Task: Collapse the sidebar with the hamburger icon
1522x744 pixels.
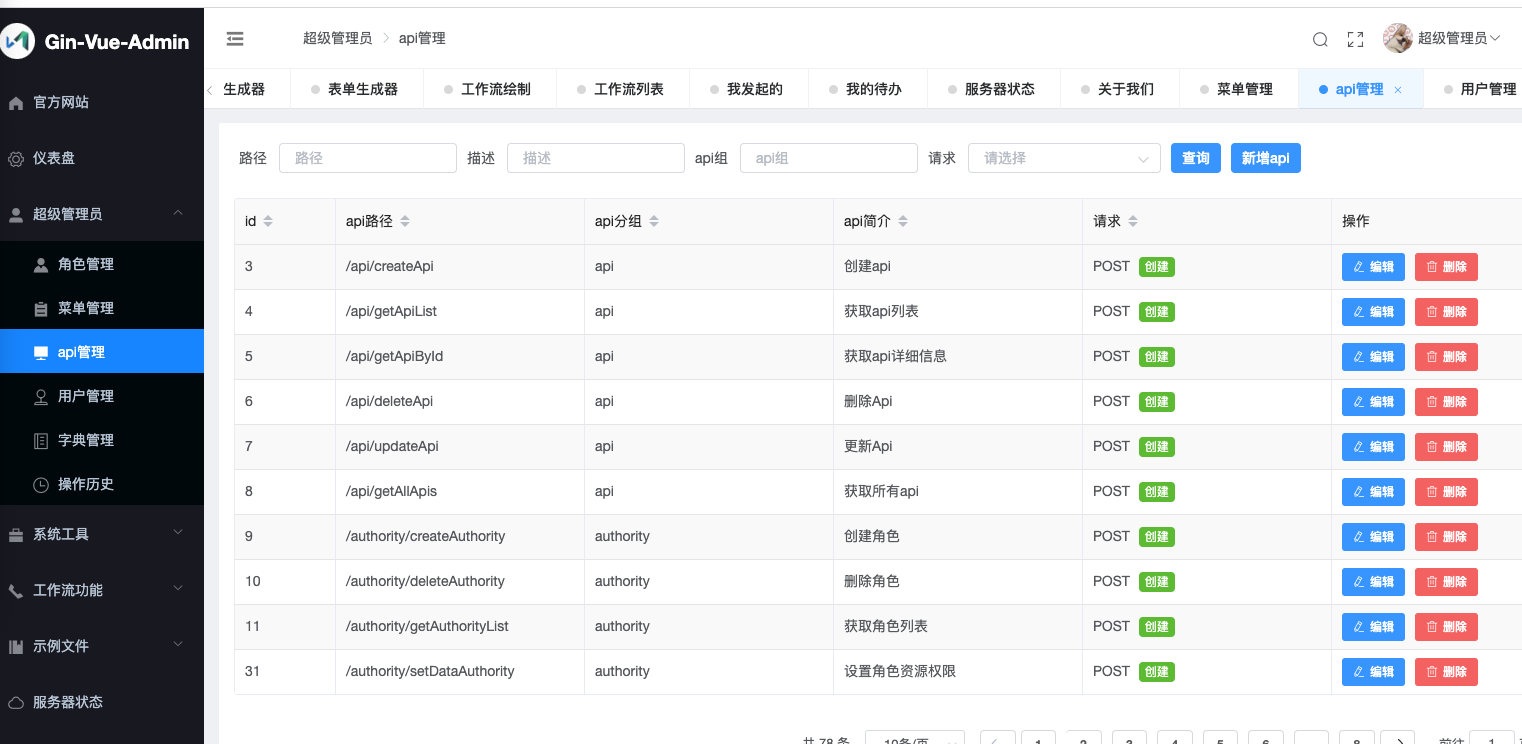Action: [235, 39]
